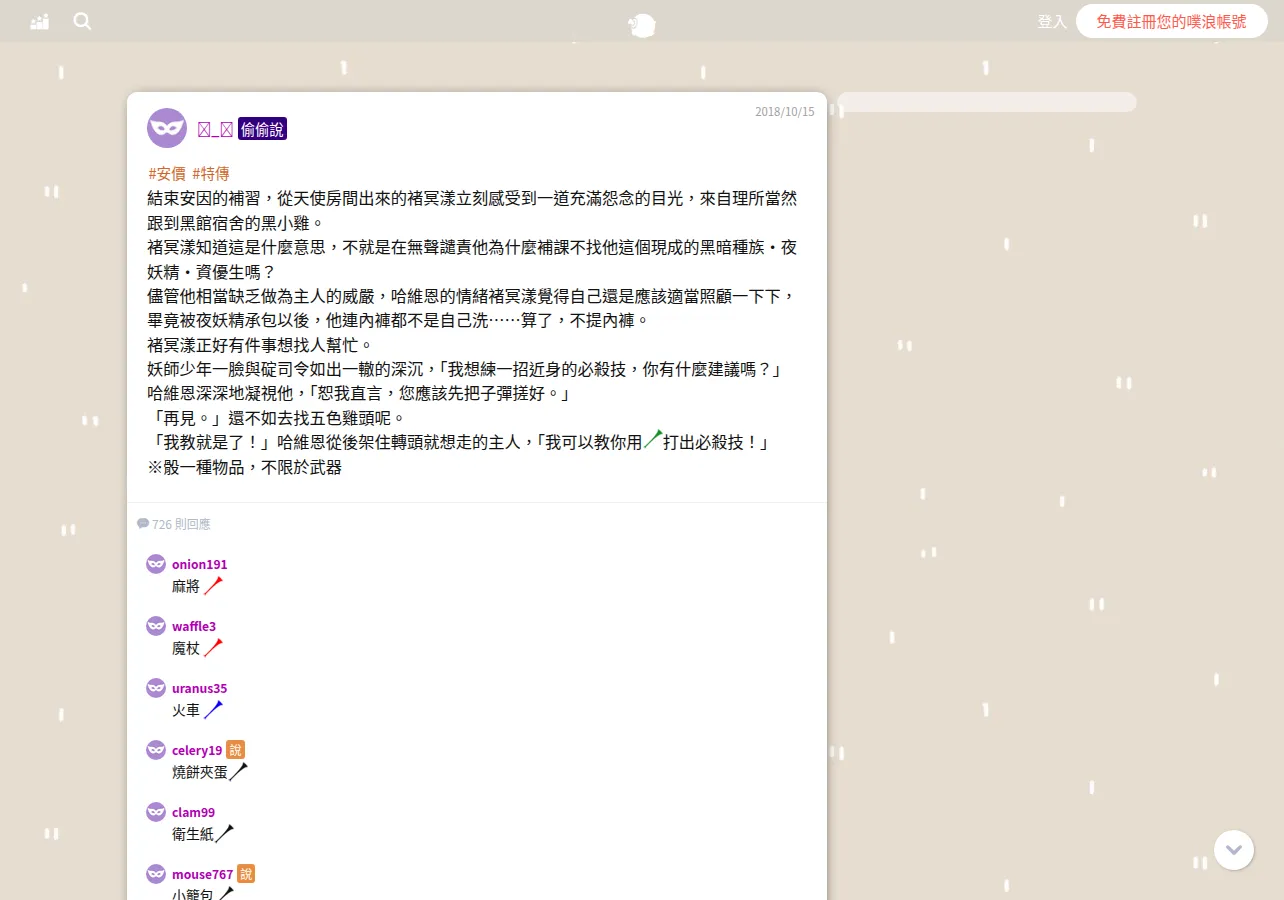Open celery19's avatar
The height and width of the screenshot is (900, 1284).
tap(156, 750)
